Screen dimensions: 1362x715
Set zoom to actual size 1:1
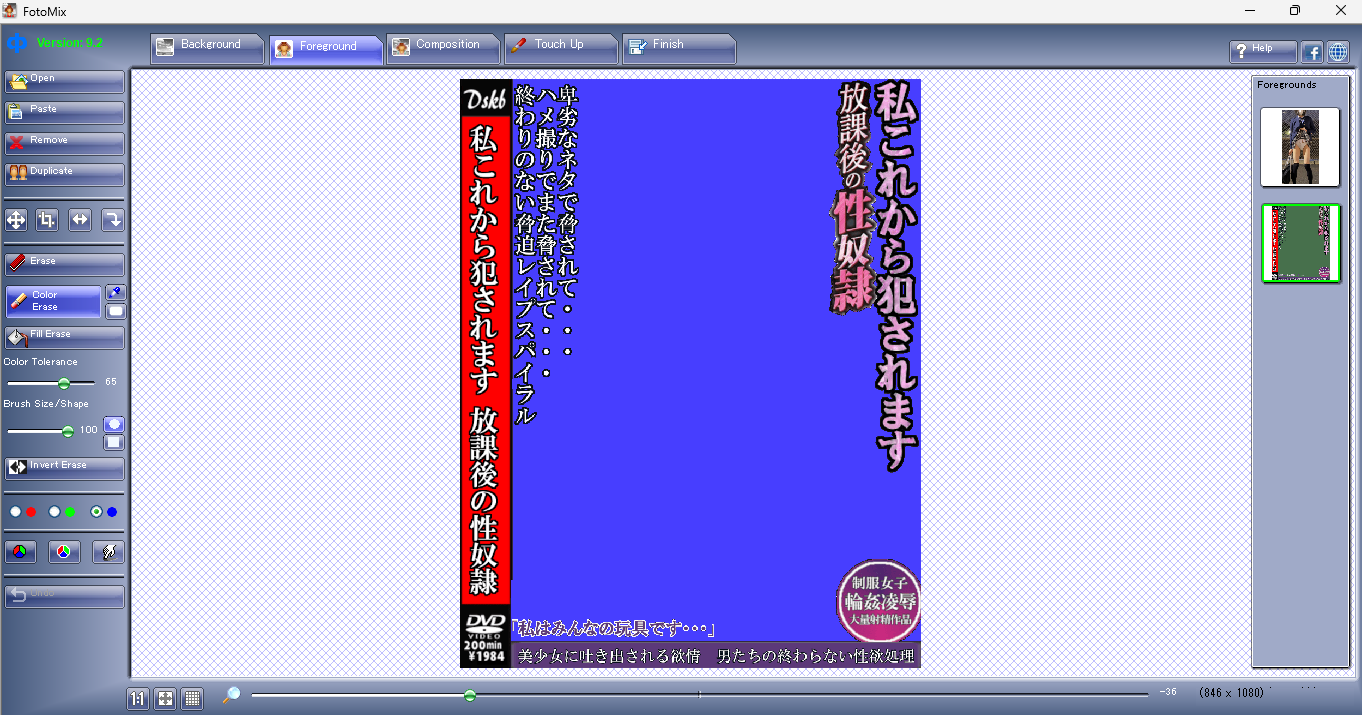click(x=138, y=698)
